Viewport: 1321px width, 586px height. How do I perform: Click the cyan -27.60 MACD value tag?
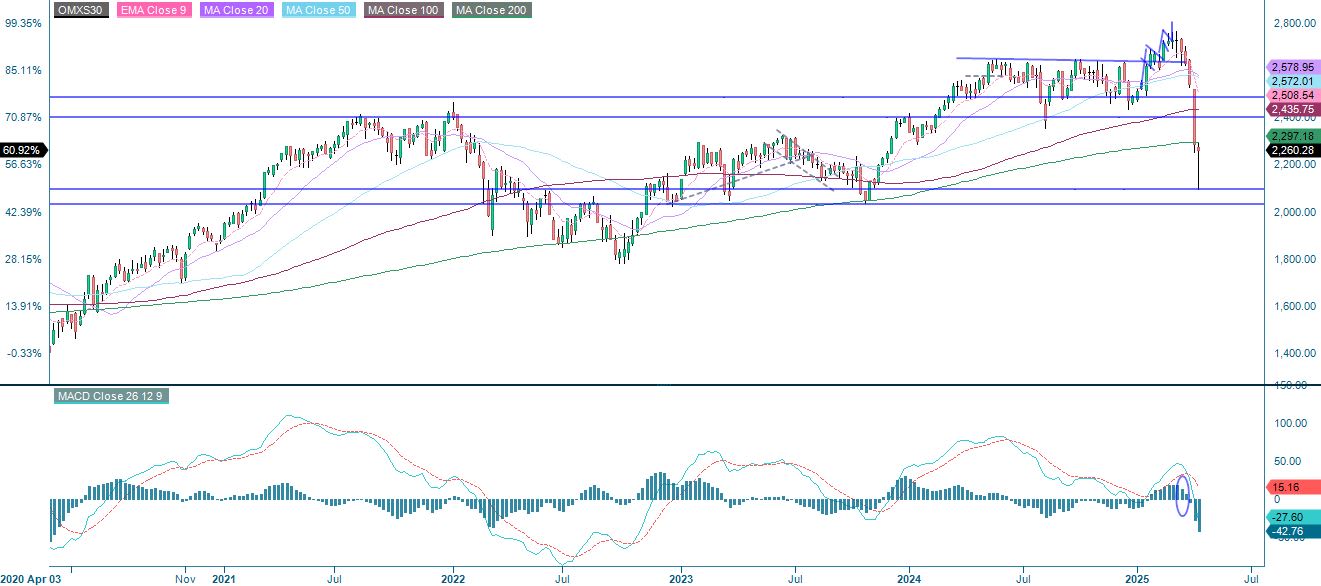coord(1285,517)
